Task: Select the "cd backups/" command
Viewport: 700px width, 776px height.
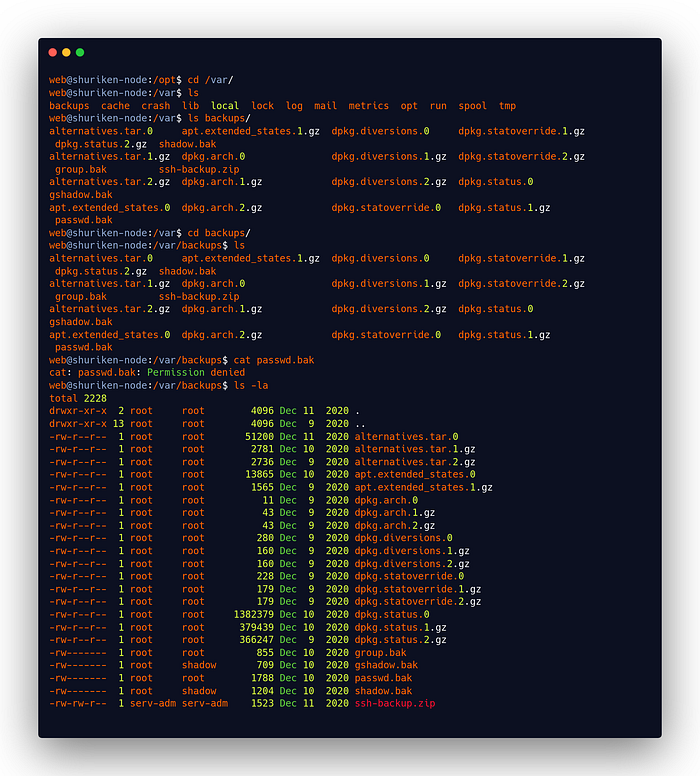Action: pyautogui.click(x=214, y=233)
